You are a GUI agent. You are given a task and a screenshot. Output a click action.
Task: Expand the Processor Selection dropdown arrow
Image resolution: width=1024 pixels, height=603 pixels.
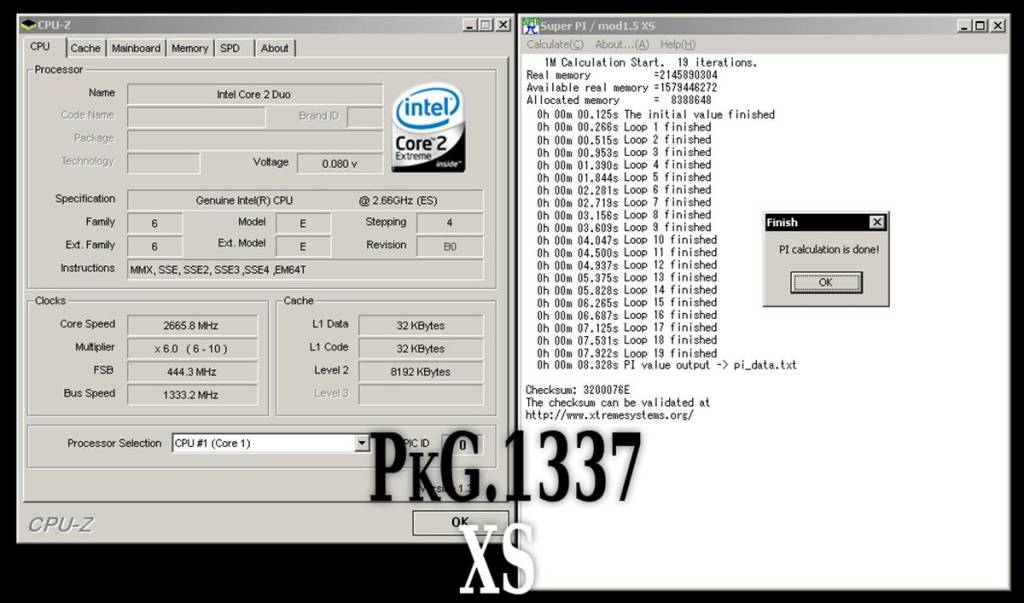(361, 444)
